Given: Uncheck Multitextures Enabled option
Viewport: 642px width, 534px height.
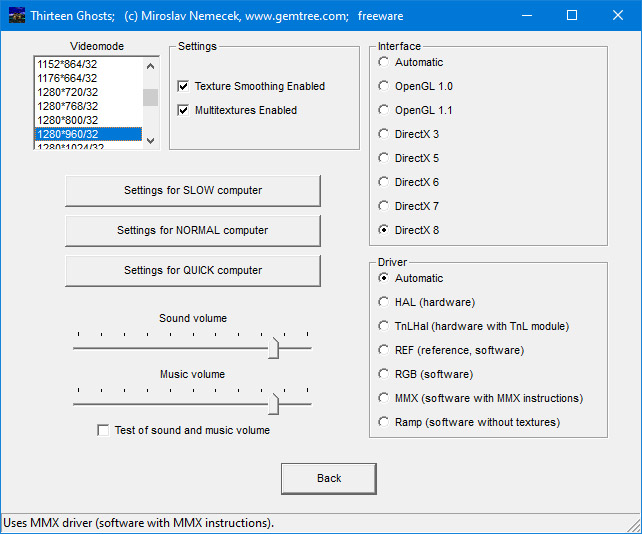Looking at the screenshot, I should [x=183, y=111].
